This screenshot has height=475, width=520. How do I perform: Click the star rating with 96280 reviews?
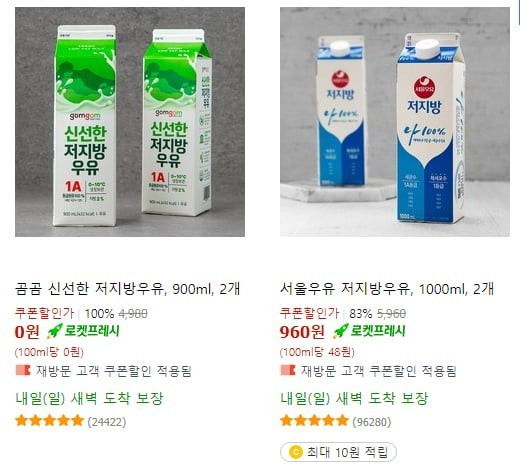point(314,421)
